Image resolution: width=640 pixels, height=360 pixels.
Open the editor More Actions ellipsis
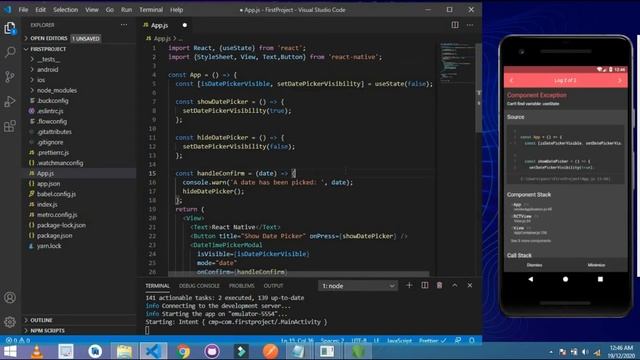[470, 25]
